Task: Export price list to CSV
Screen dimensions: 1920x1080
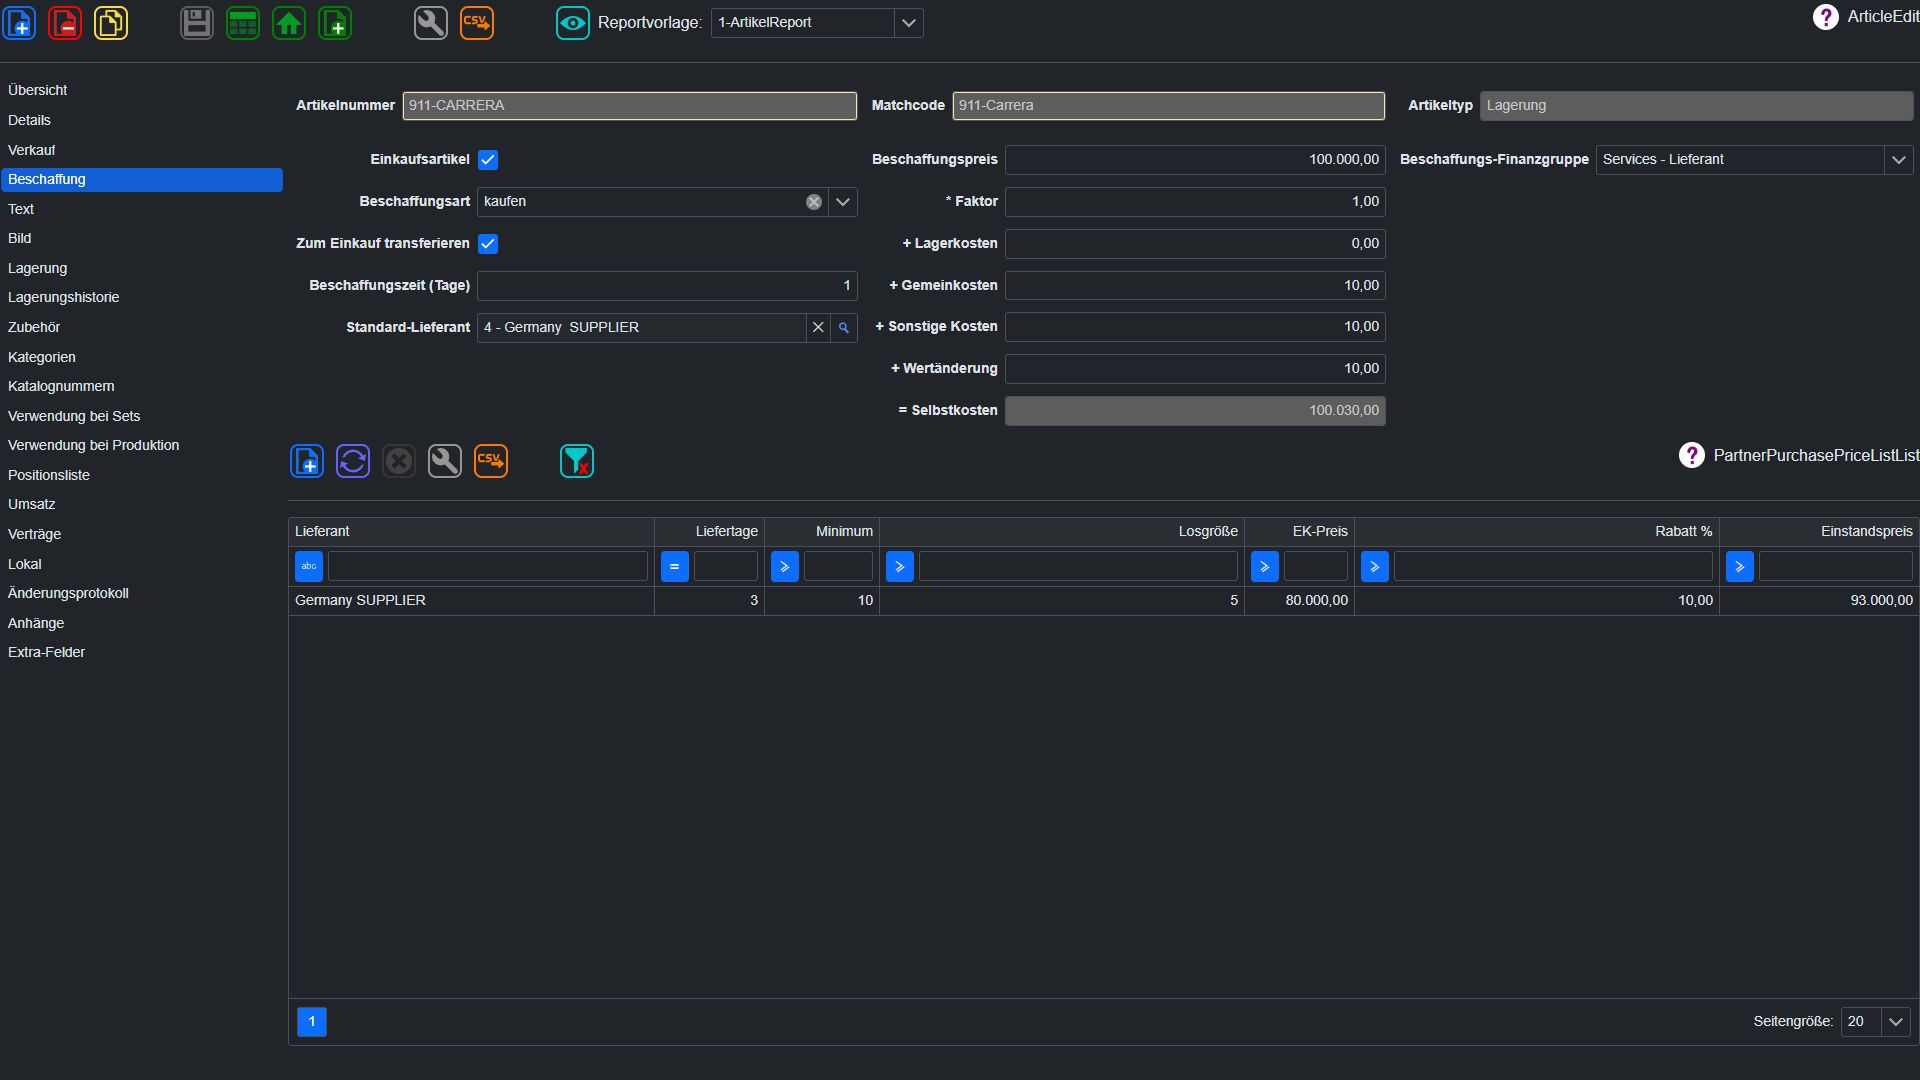Action: [491, 461]
